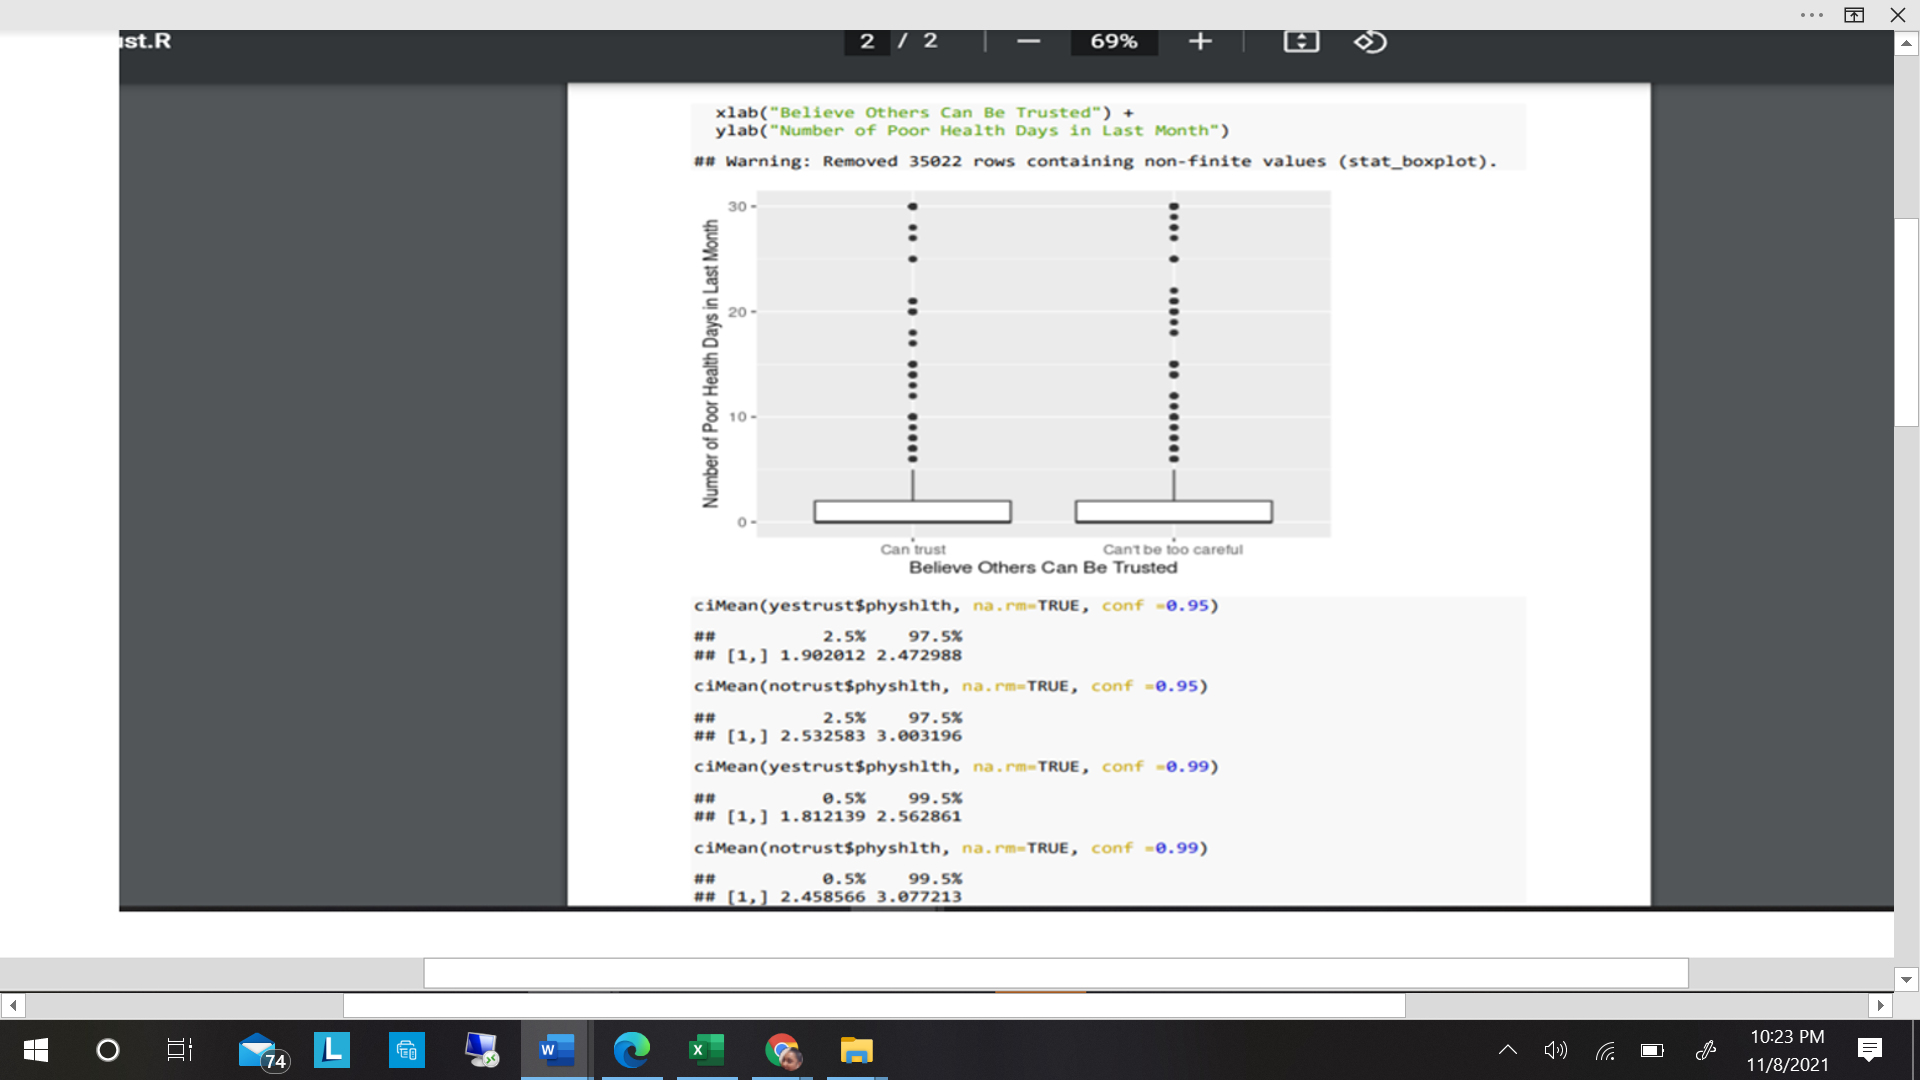The height and width of the screenshot is (1080, 1920).
Task: Click the pop-out window icon
Action: pyautogui.click(x=1854, y=15)
